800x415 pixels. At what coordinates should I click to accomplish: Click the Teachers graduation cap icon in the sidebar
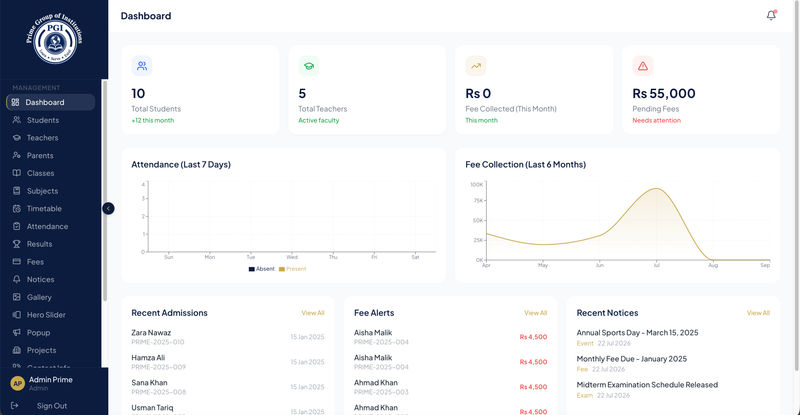17,138
